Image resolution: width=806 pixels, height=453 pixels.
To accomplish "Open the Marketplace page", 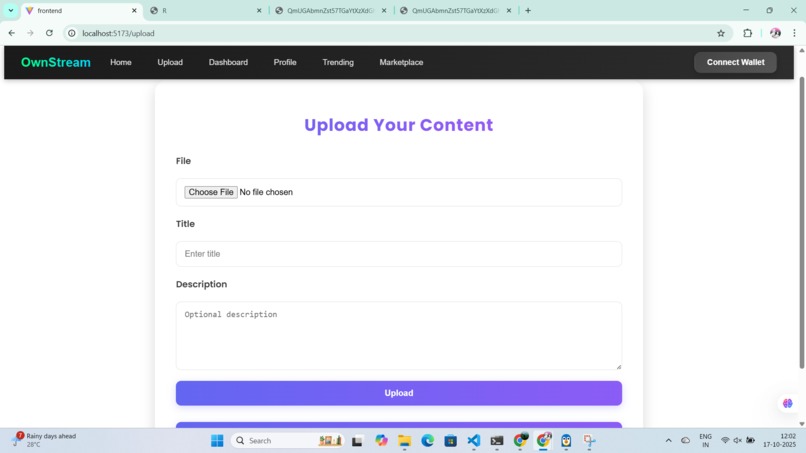I will 401,62.
